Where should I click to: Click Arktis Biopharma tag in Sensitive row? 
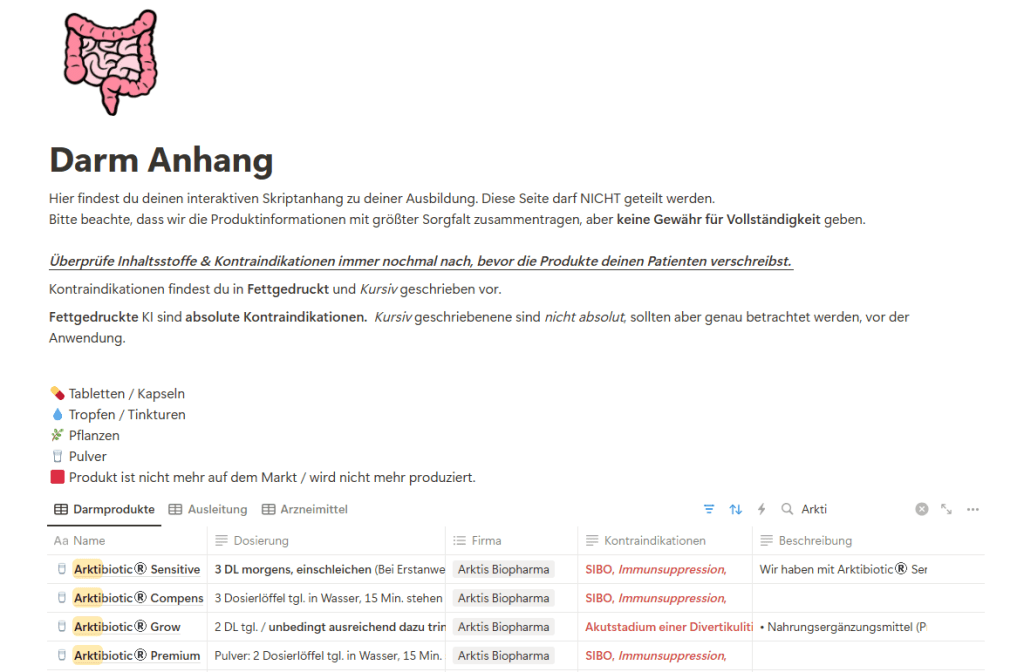pos(504,569)
